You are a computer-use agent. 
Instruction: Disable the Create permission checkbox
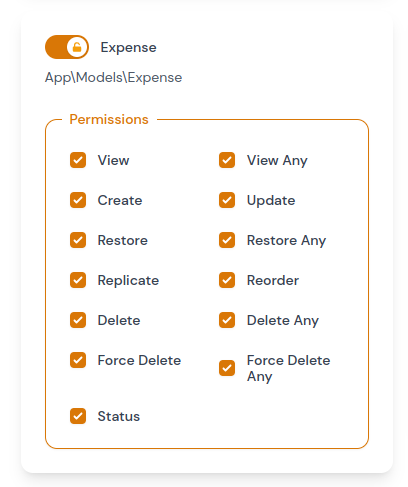[78, 200]
